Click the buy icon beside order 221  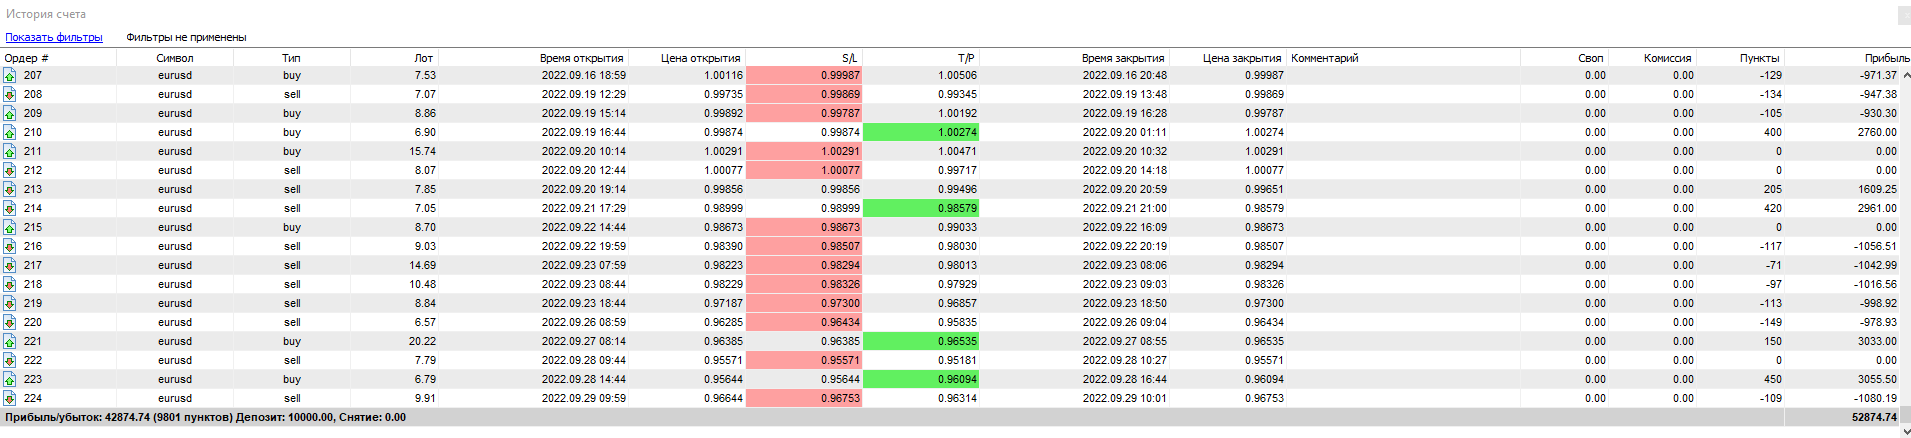coord(9,341)
